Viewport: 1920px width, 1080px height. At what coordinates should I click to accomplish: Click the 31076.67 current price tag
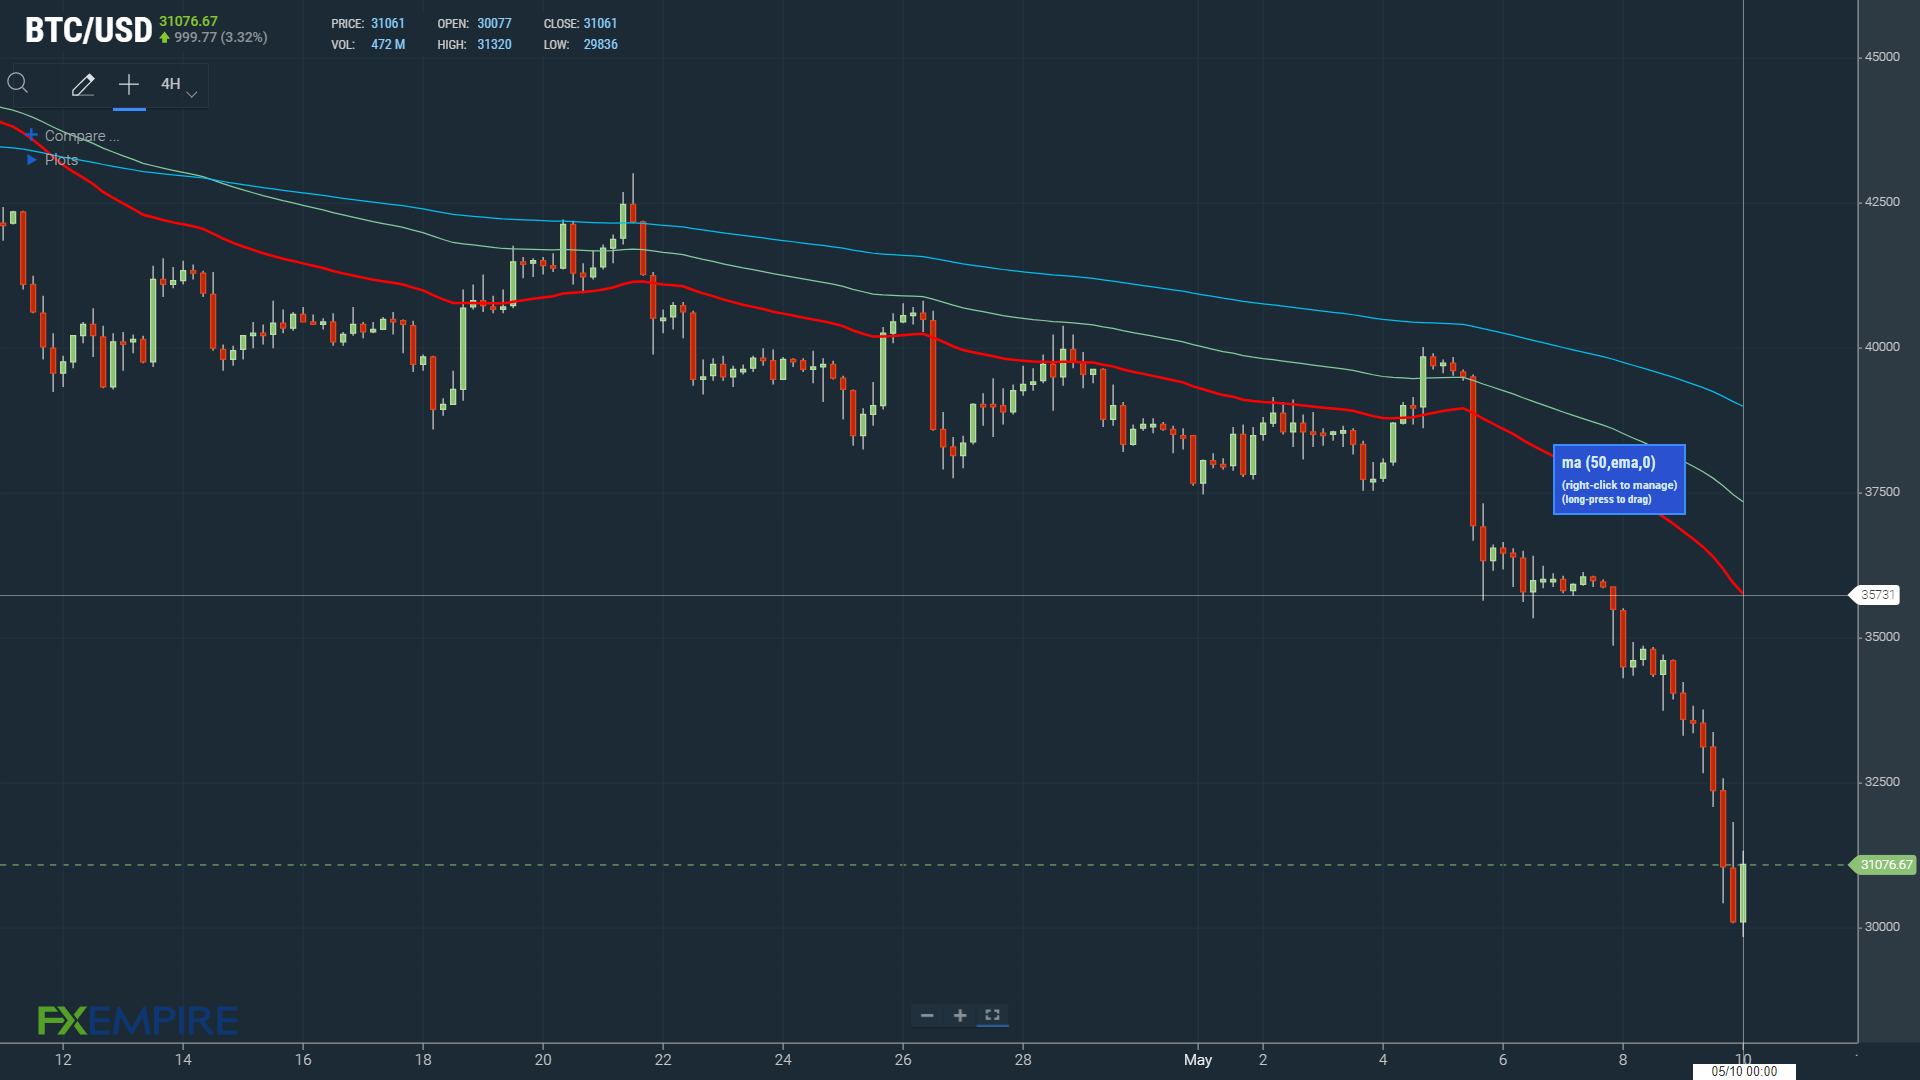tap(1884, 865)
